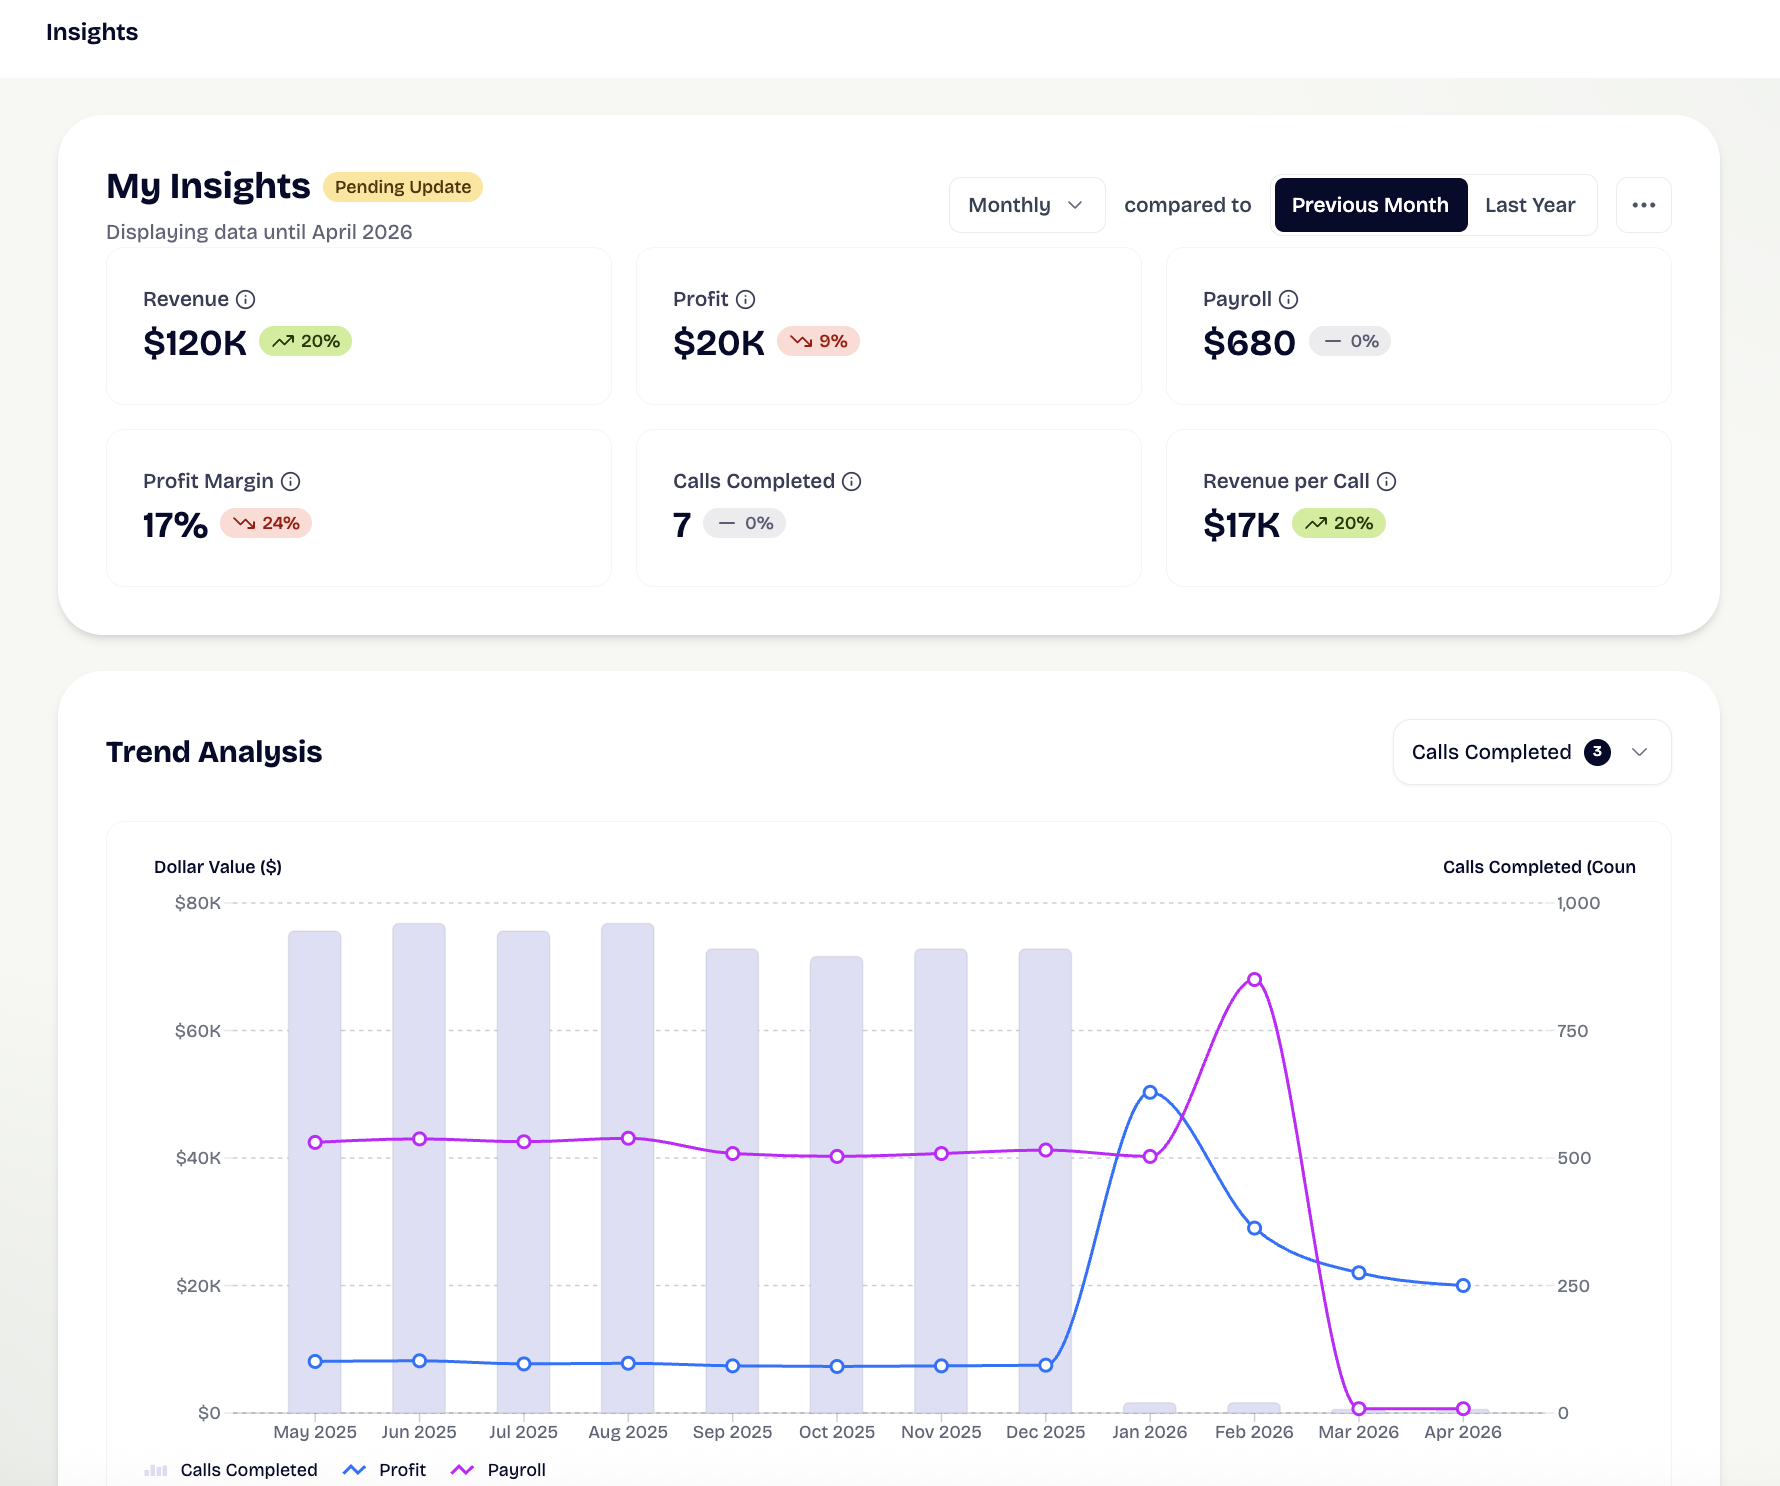Viewport: 1780px width, 1486px height.
Task: Click the Jul 2025 calls bar
Action: [x=524, y=1172]
